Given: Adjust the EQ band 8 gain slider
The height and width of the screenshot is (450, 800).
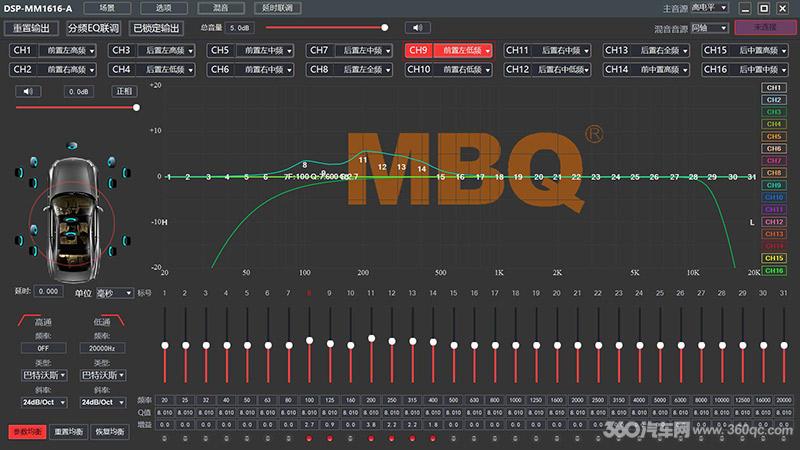Looking at the screenshot, I should pyautogui.click(x=309, y=345).
